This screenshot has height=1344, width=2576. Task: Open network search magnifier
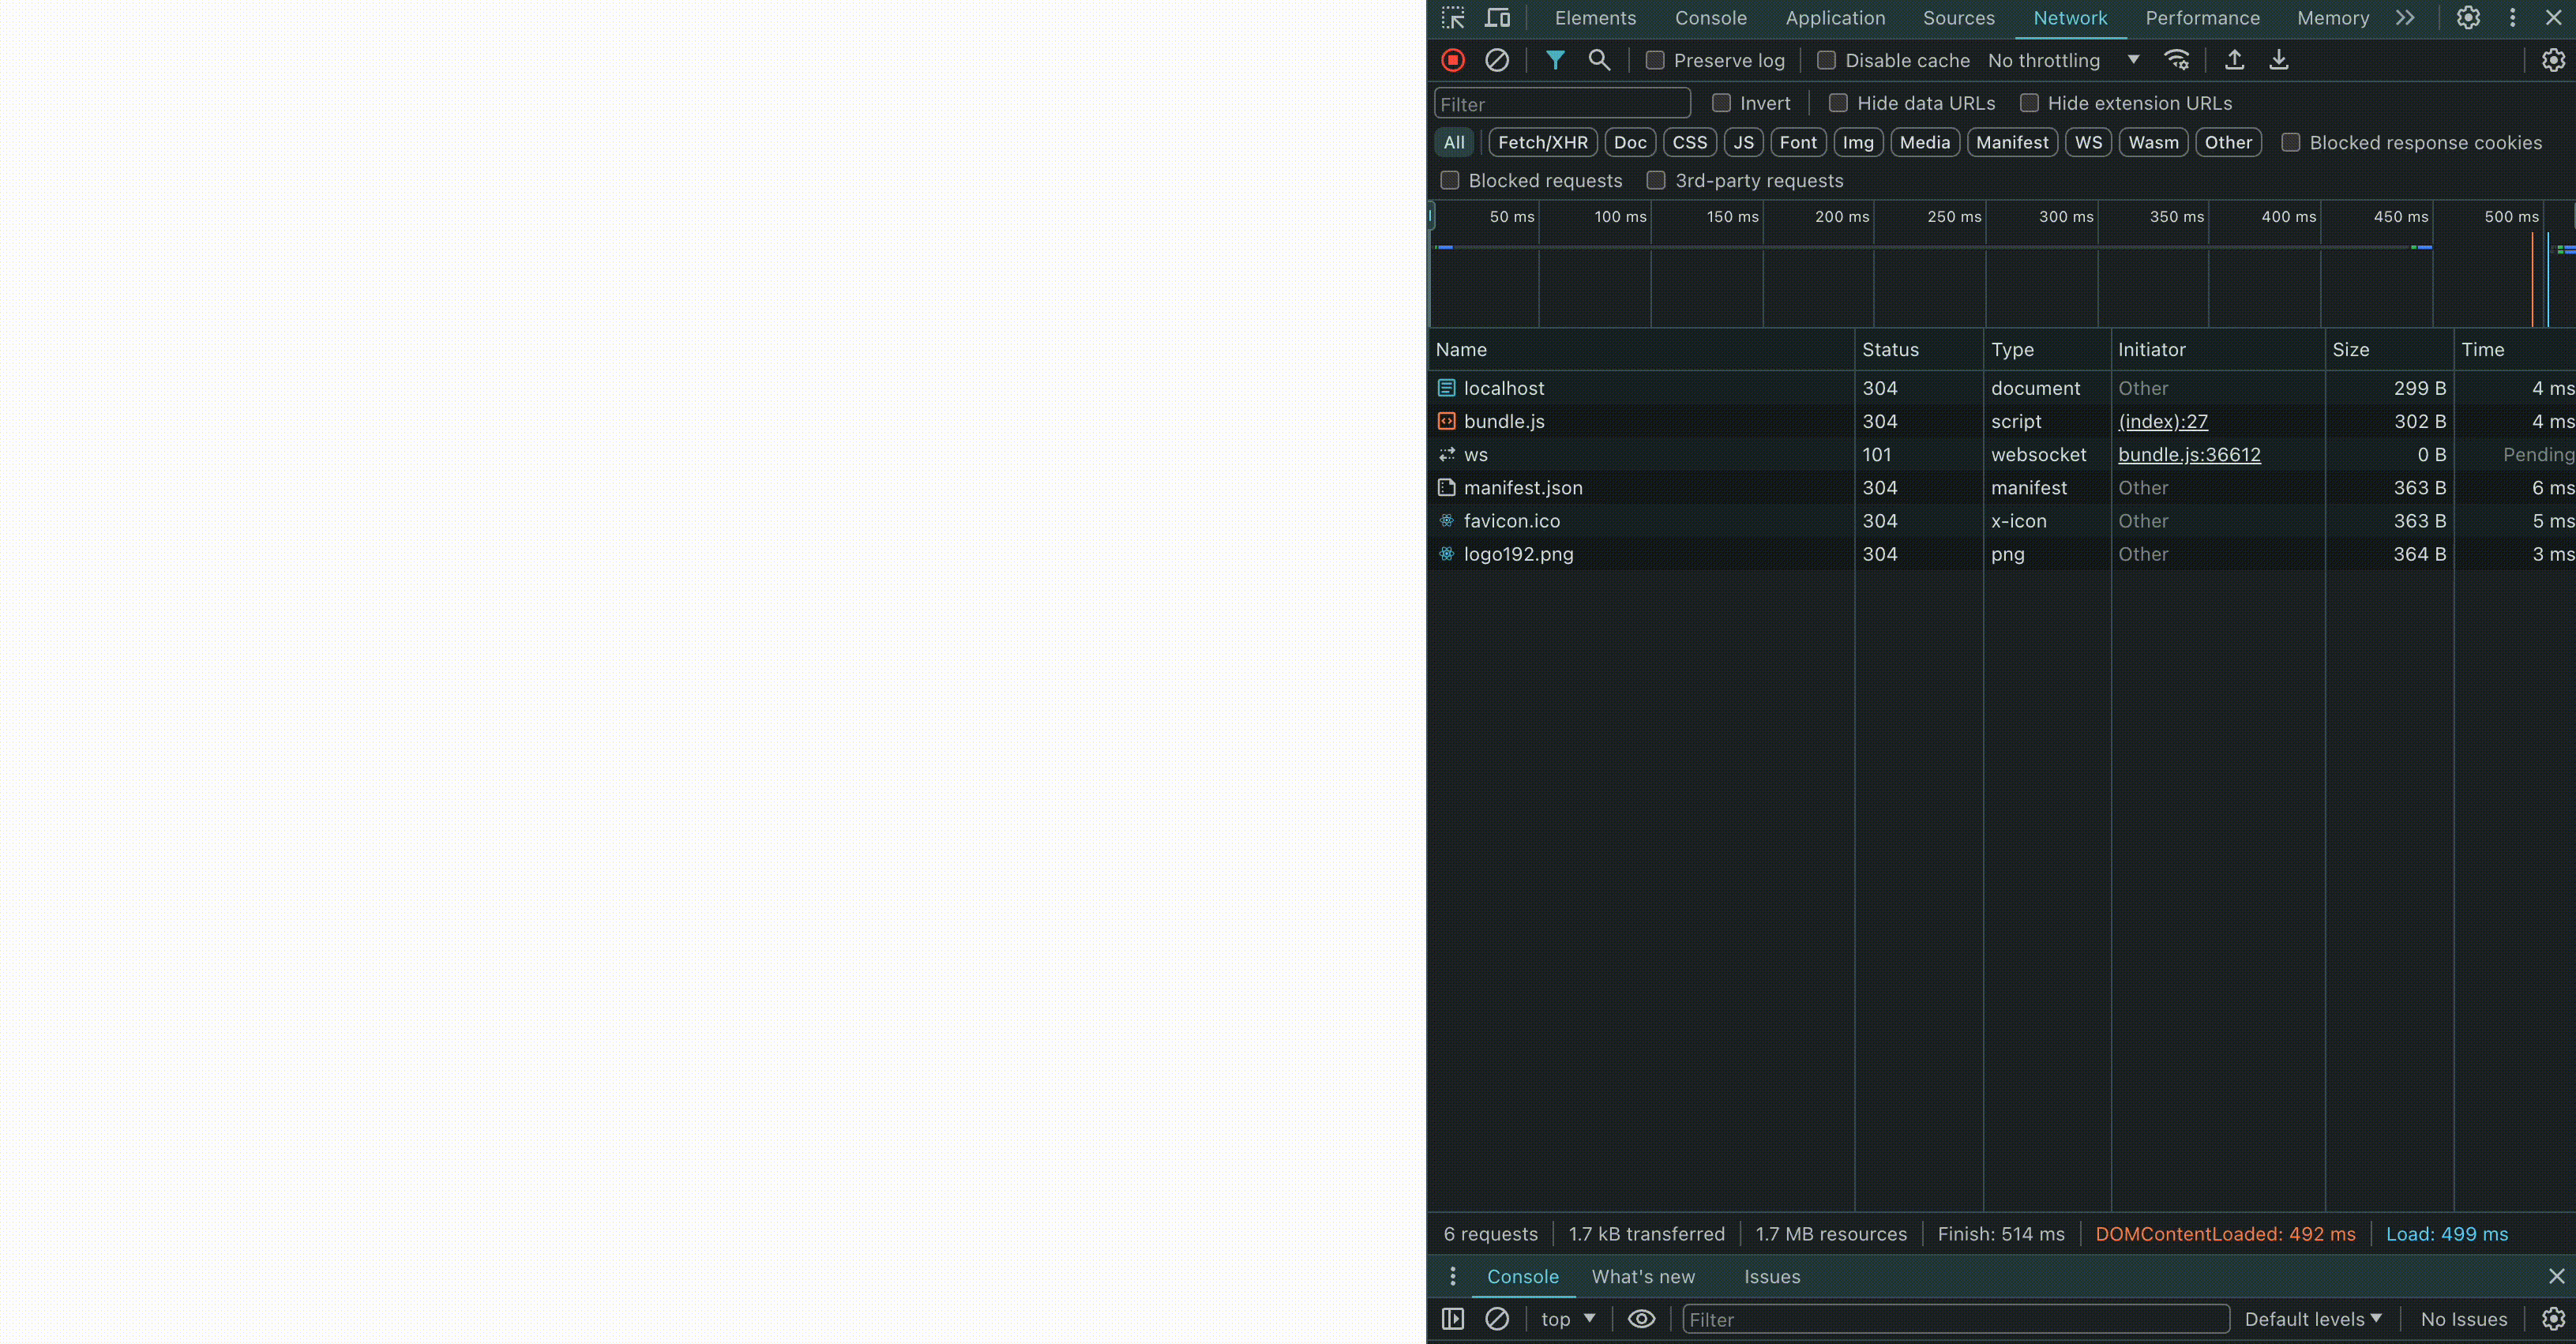(x=1599, y=60)
